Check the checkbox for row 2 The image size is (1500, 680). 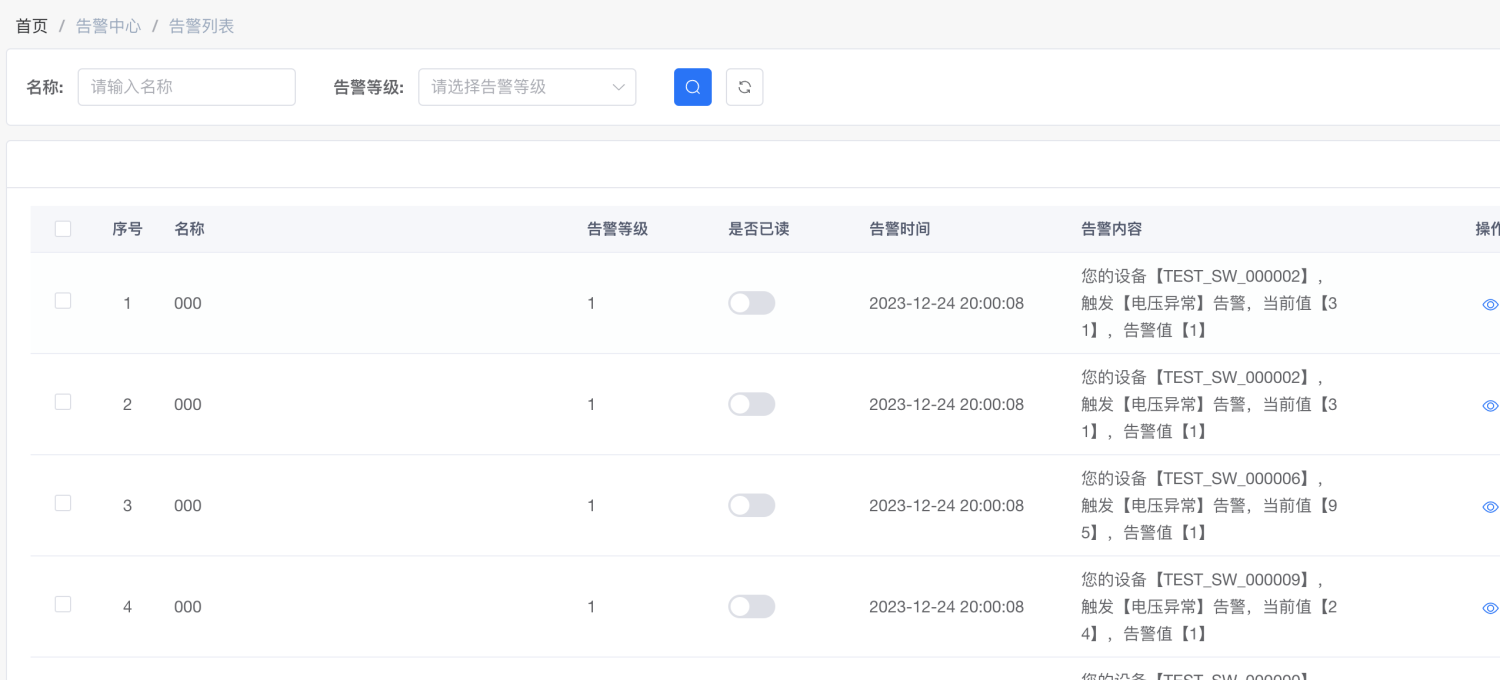pyautogui.click(x=63, y=401)
